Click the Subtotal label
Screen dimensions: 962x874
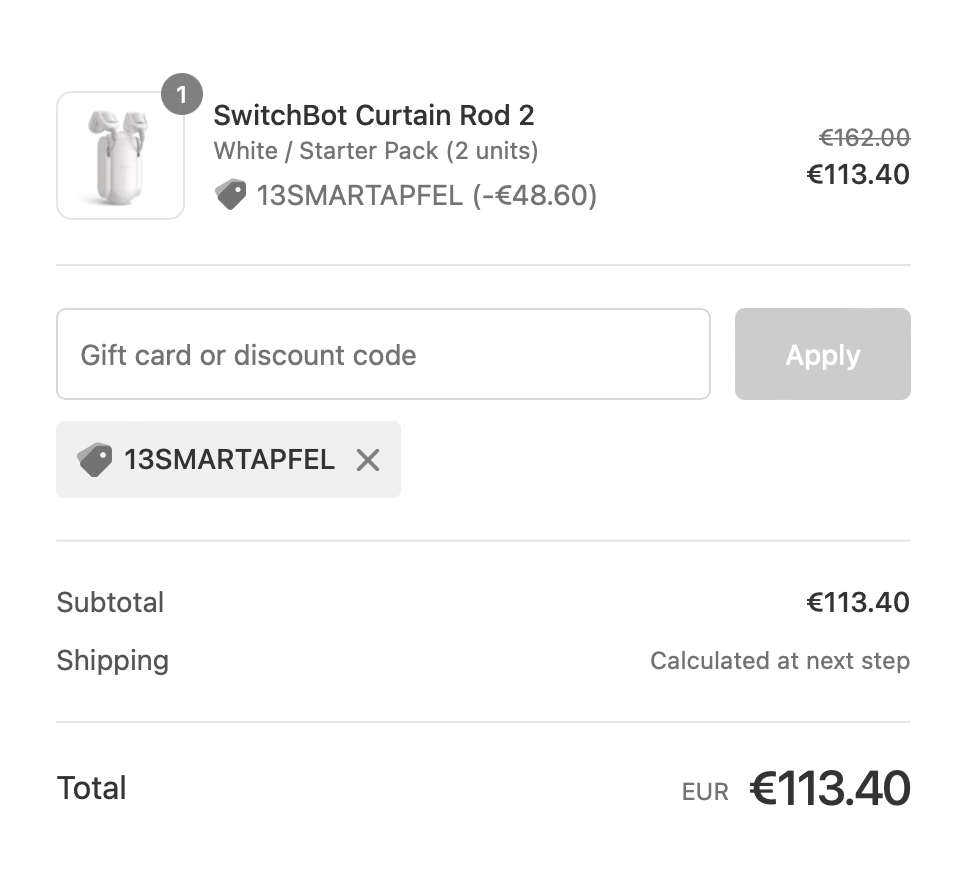110,603
